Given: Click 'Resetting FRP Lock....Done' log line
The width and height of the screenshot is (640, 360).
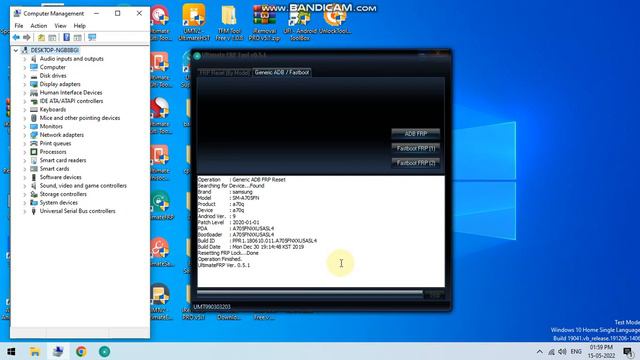Looking at the screenshot, I should (228, 253).
